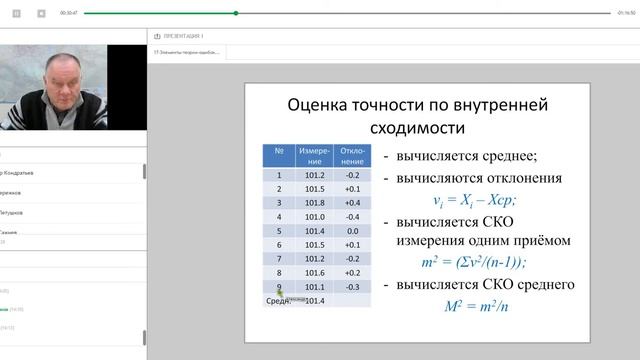Click the formula 'm² = (Σv²/(n-1))'
The height and width of the screenshot is (360, 640).
coord(474,262)
